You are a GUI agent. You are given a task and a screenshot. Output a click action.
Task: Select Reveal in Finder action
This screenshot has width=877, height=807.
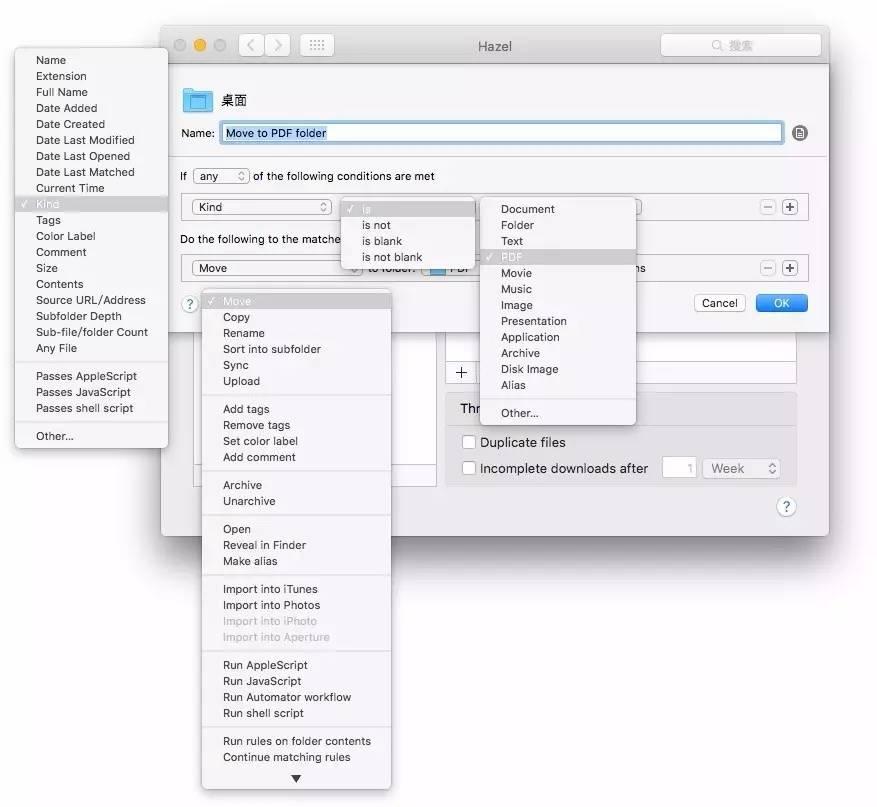click(x=264, y=545)
